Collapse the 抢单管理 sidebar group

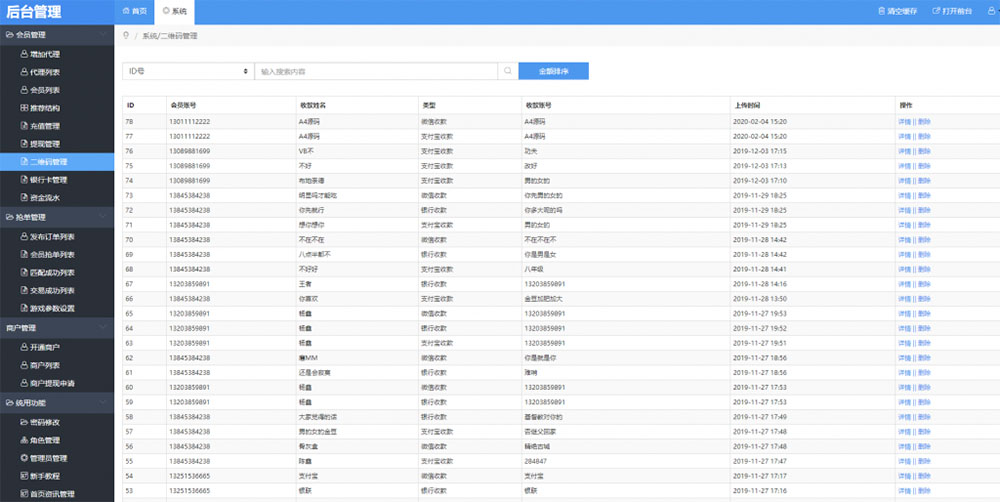pos(57,217)
